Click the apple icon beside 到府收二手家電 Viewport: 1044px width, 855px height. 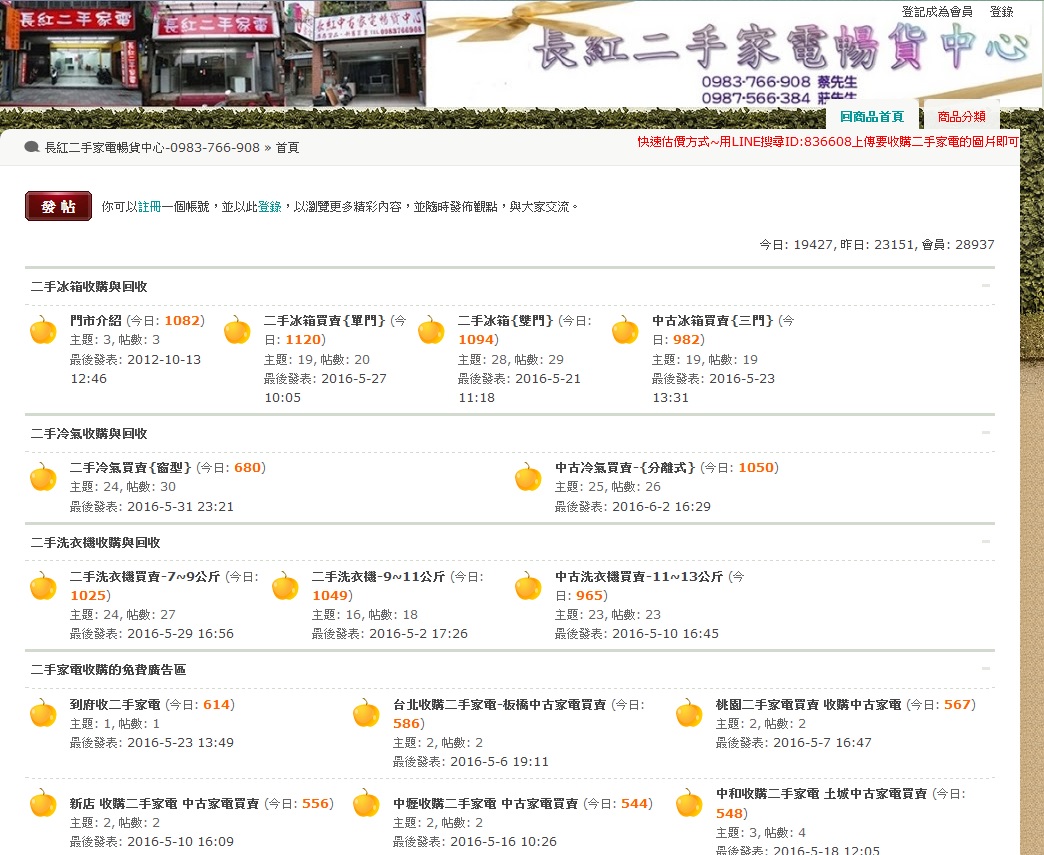tap(43, 714)
